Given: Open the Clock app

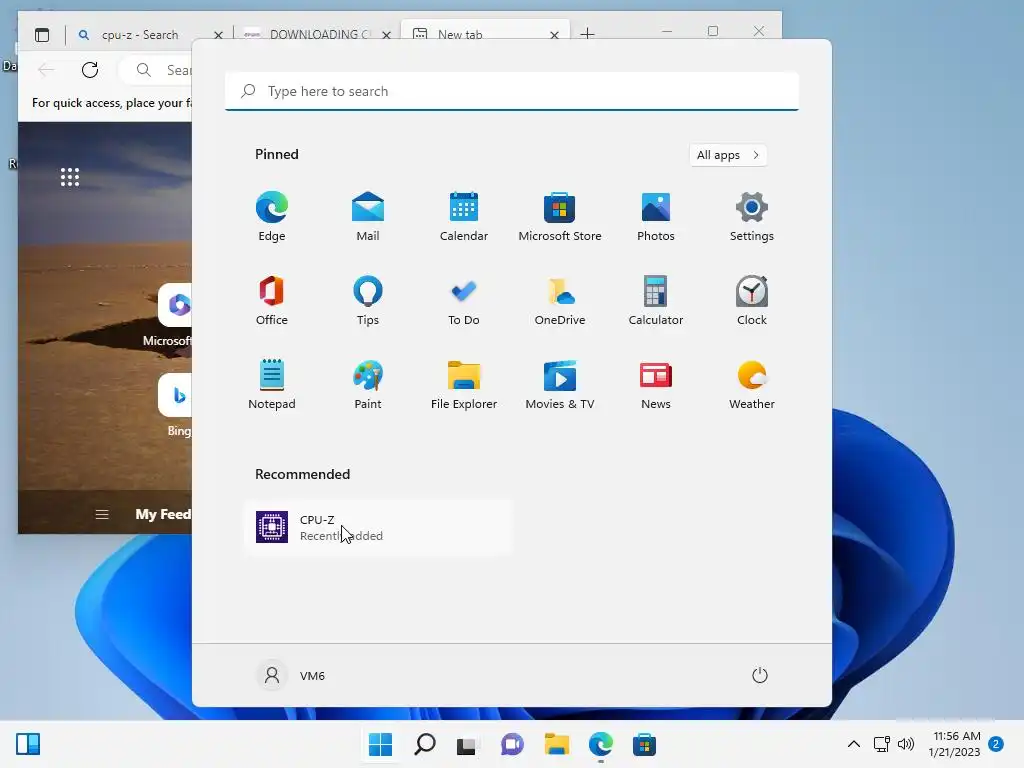Looking at the screenshot, I should pyautogui.click(x=752, y=300).
